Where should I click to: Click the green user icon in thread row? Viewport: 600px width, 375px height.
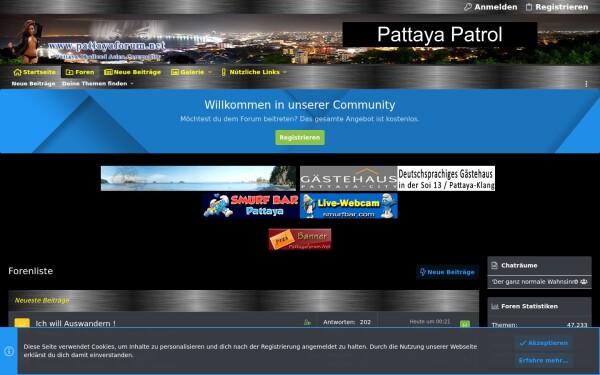click(307, 323)
